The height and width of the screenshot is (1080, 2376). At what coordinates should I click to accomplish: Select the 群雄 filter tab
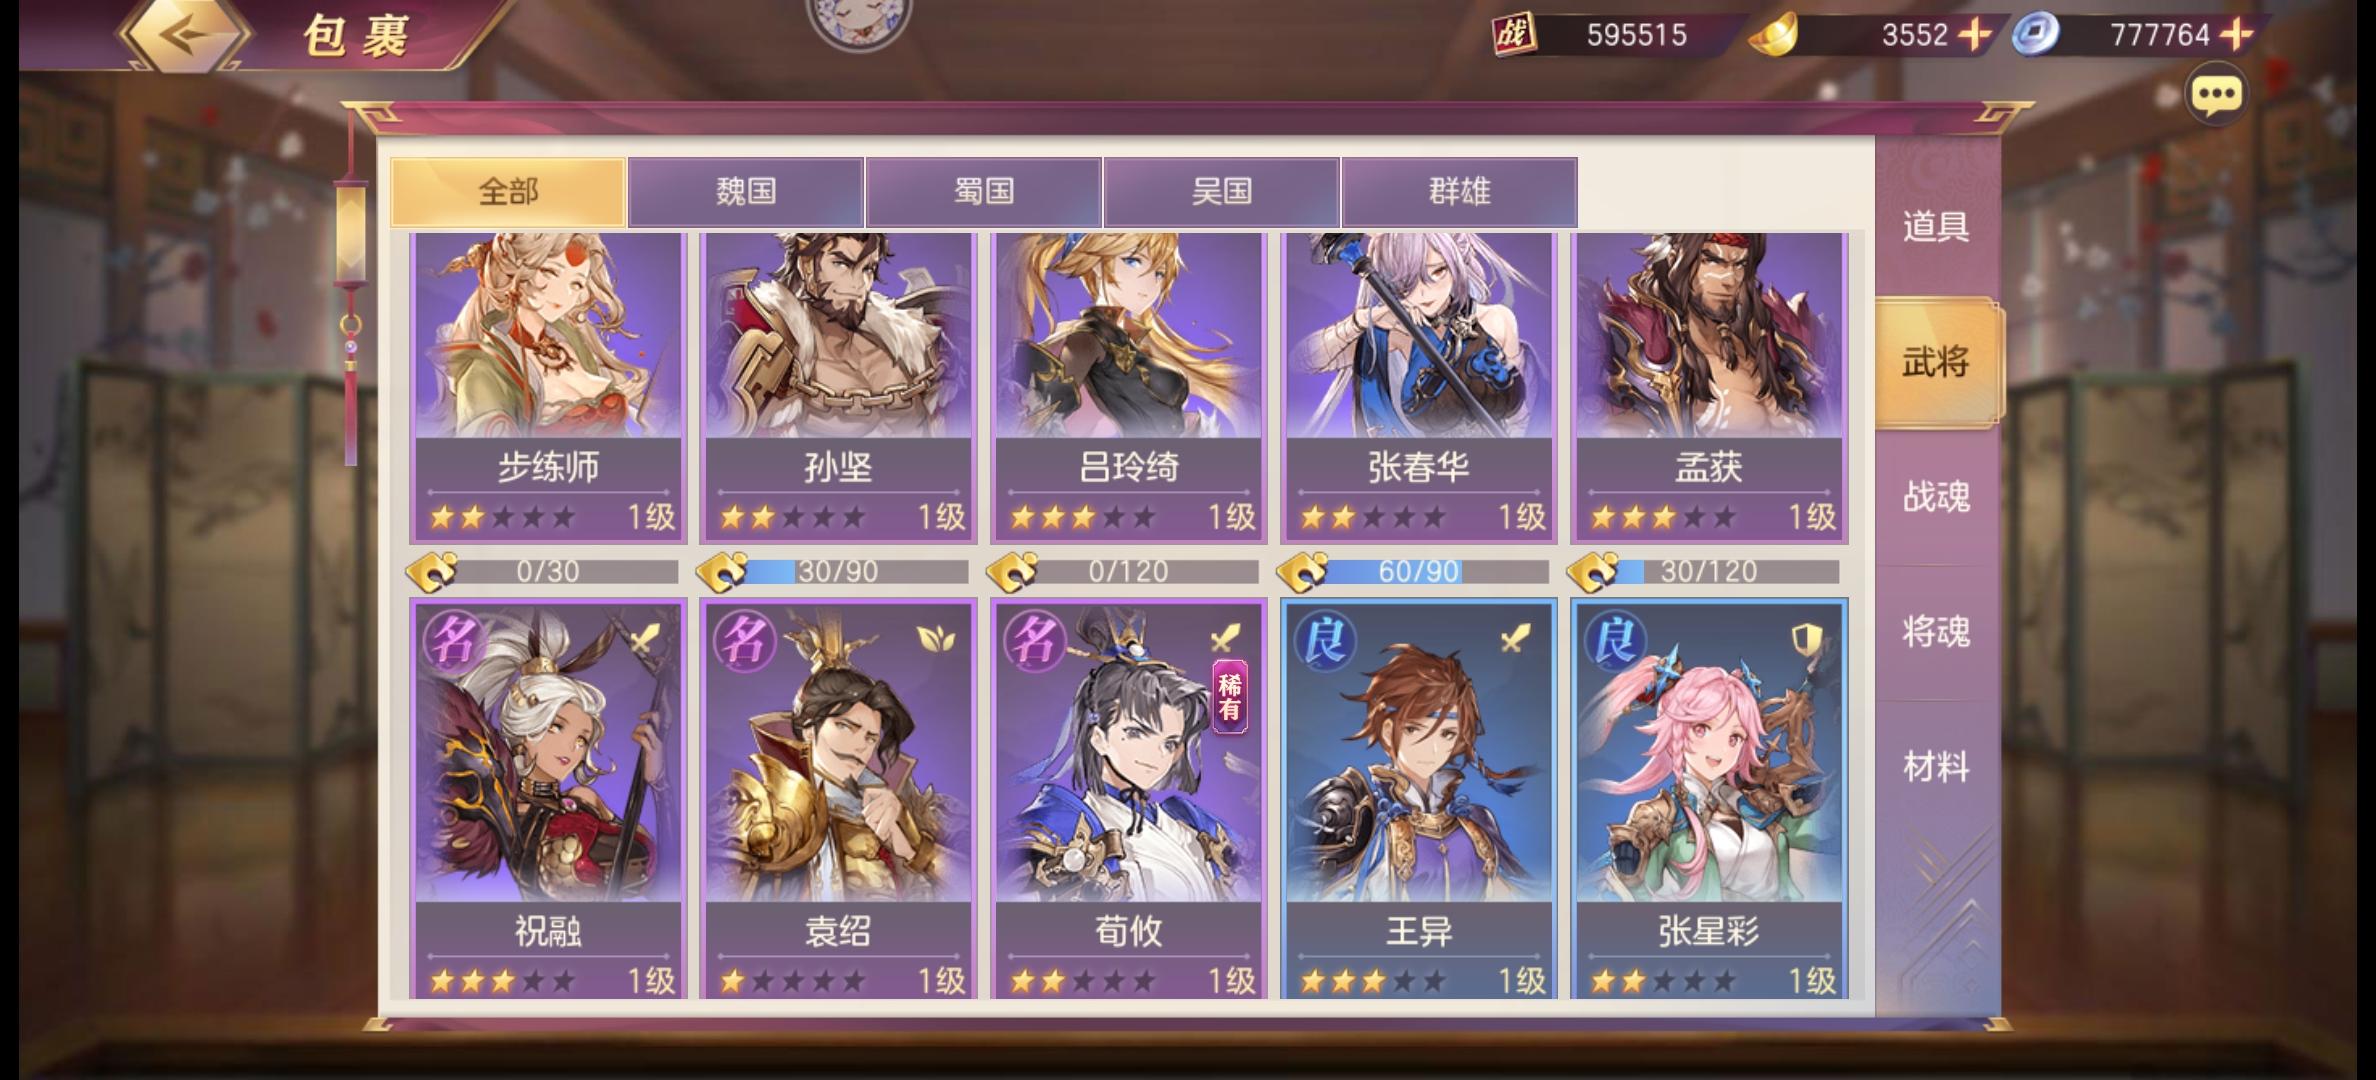(1460, 191)
